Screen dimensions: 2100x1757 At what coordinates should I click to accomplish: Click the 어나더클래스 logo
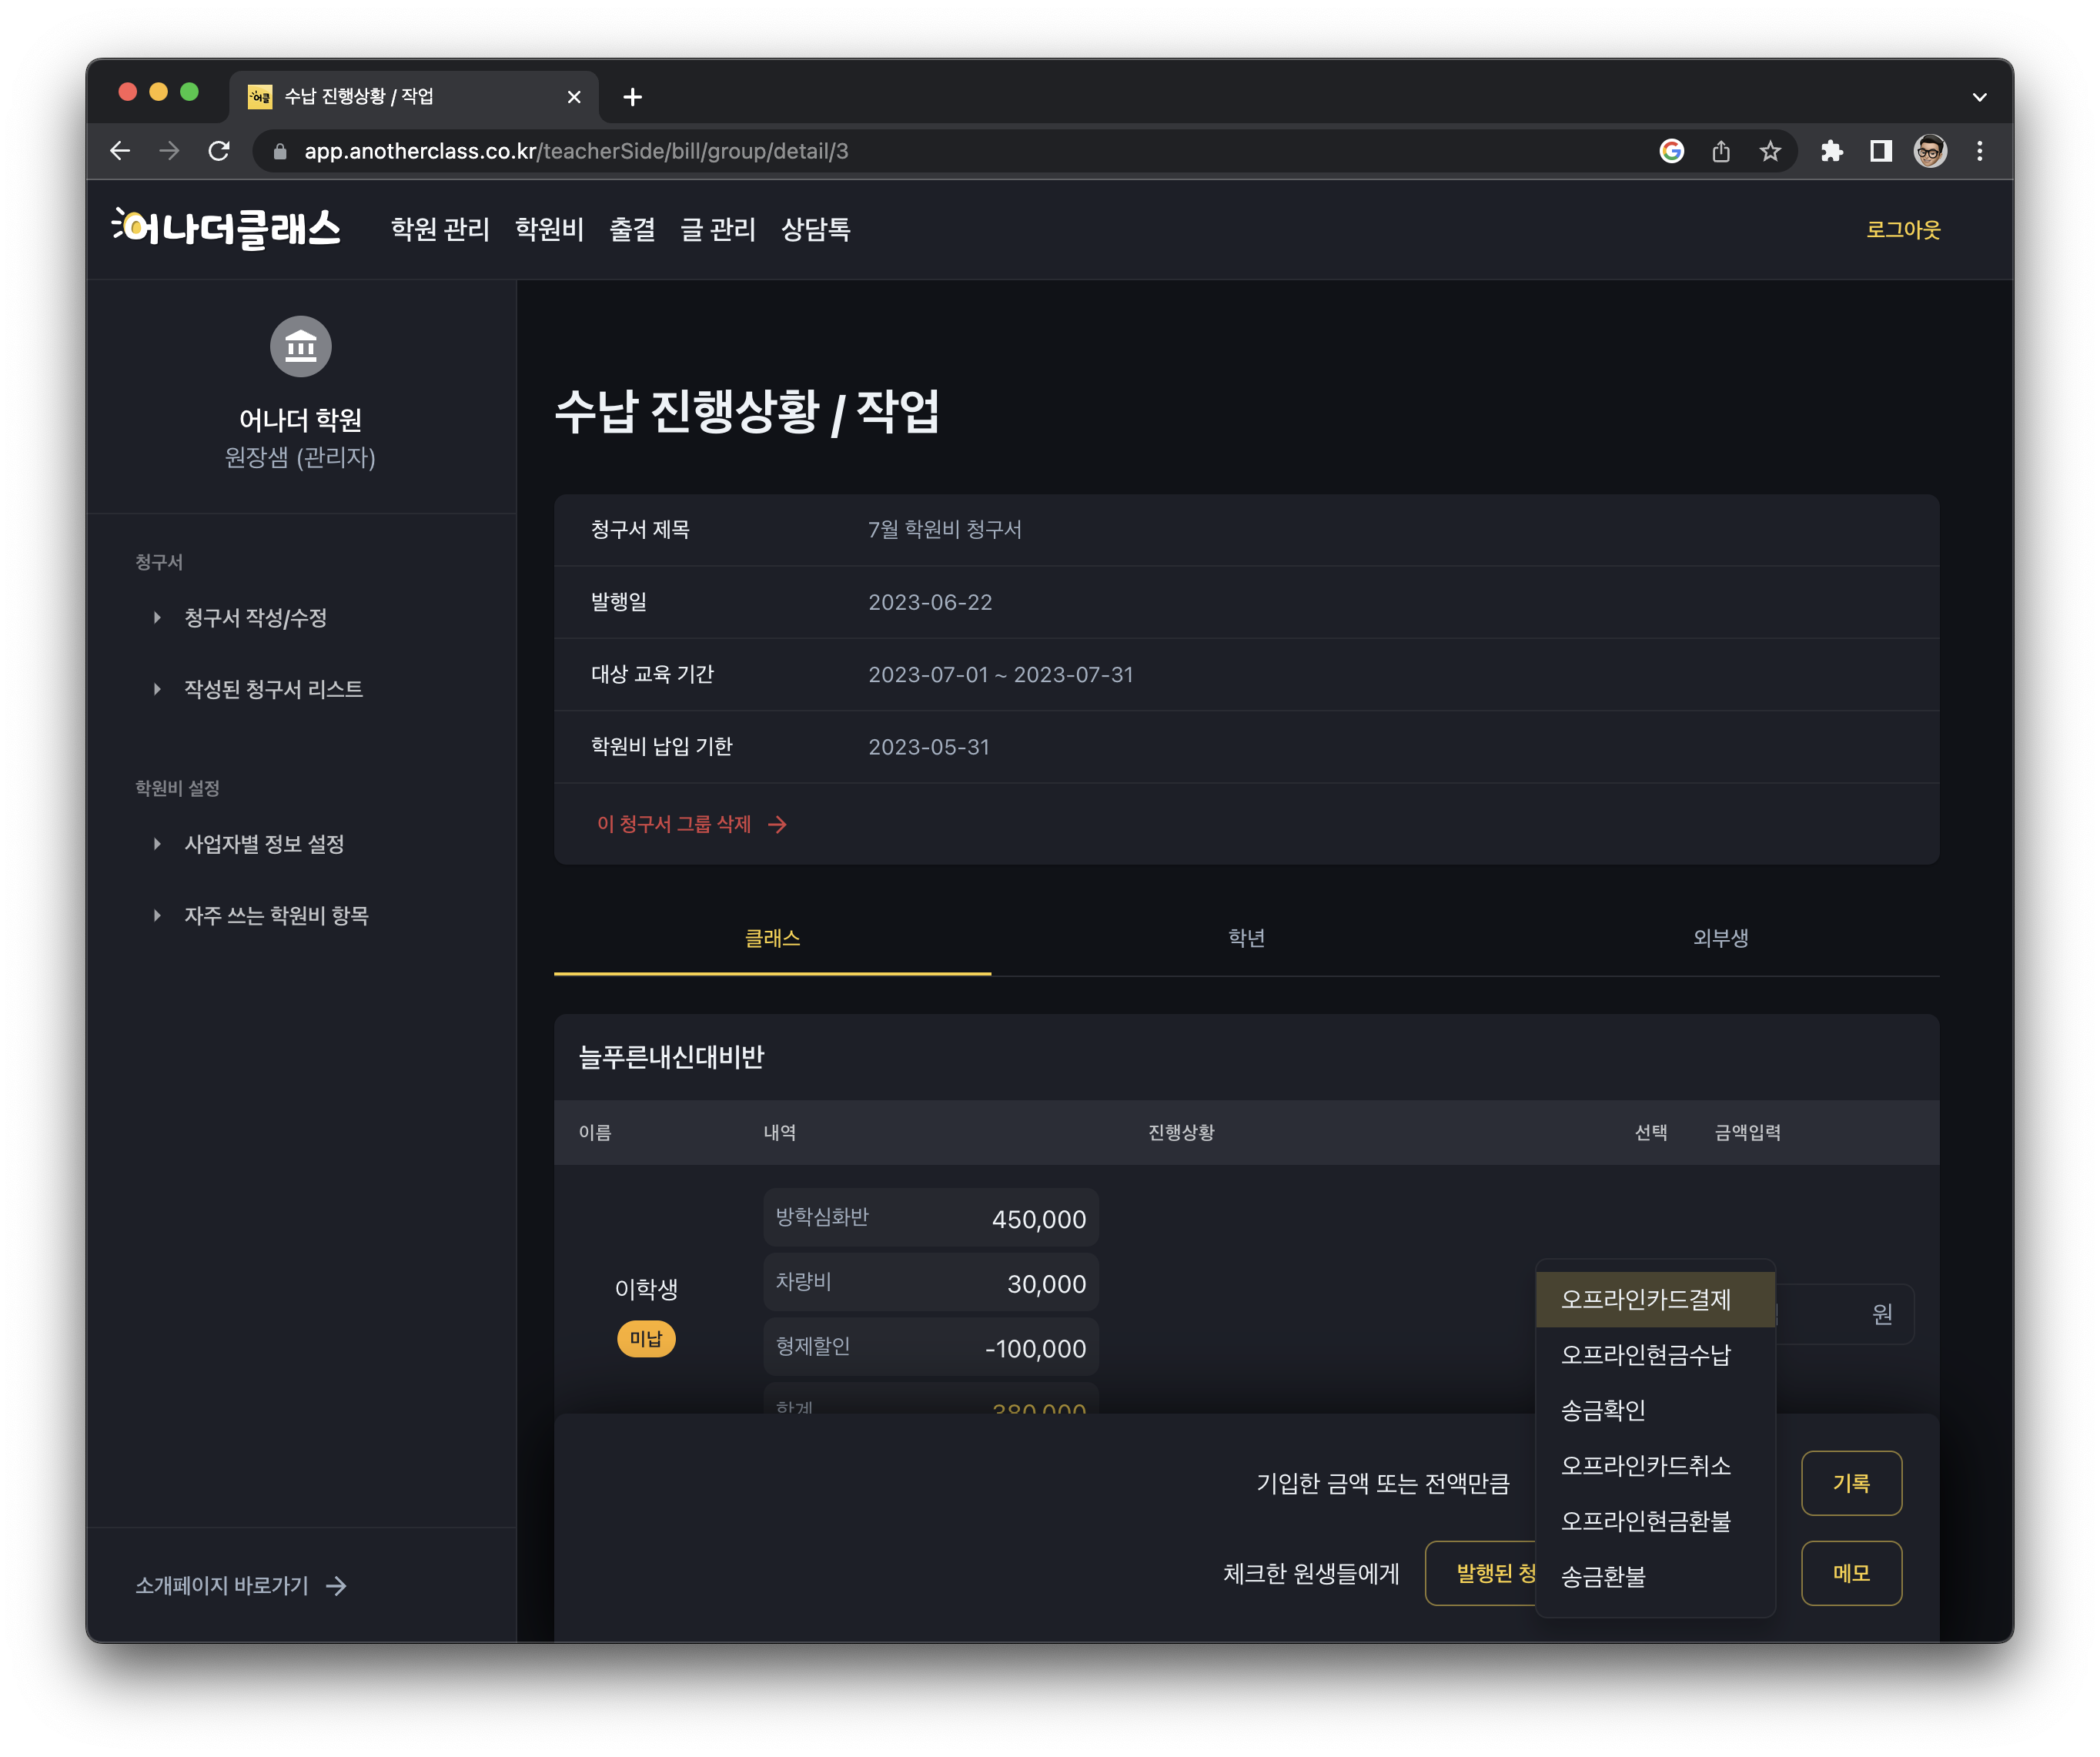coord(226,229)
